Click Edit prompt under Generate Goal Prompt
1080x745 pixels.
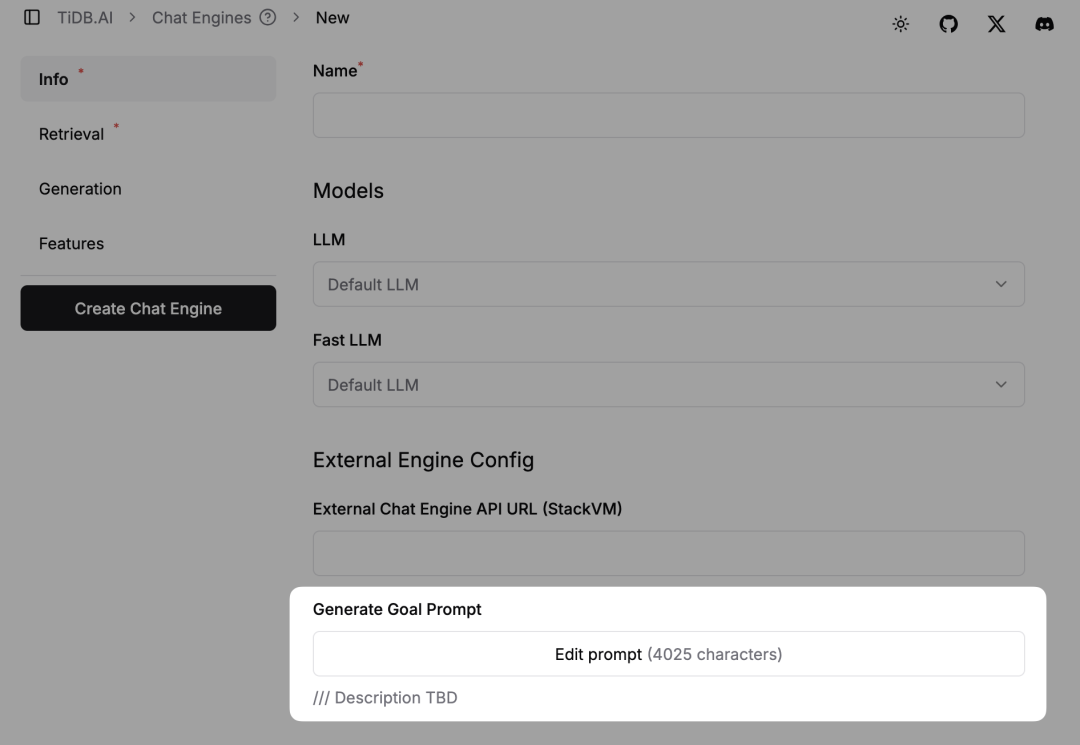click(668, 654)
